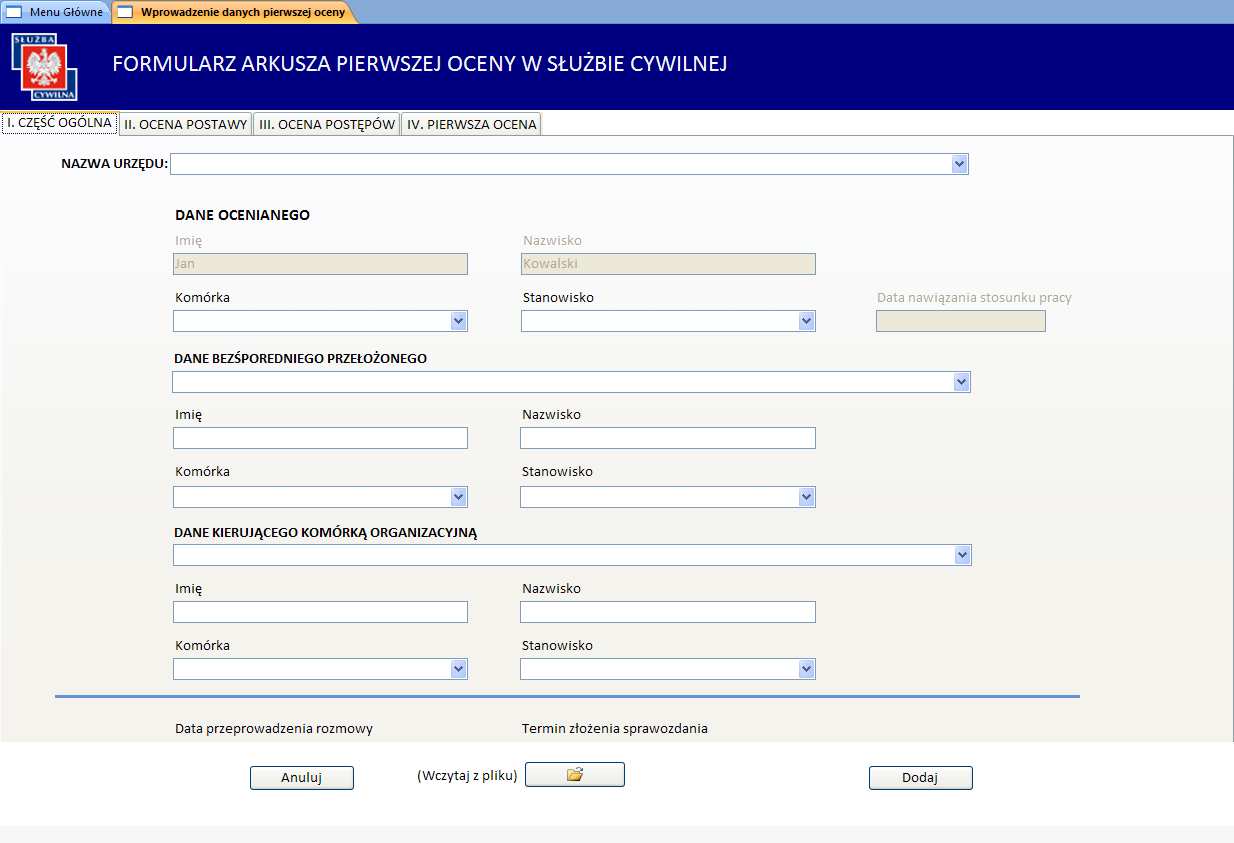Viewport: 1234px width, 843px height.
Task: Open the unit head's Stanowisko dropdown
Action: click(x=806, y=669)
